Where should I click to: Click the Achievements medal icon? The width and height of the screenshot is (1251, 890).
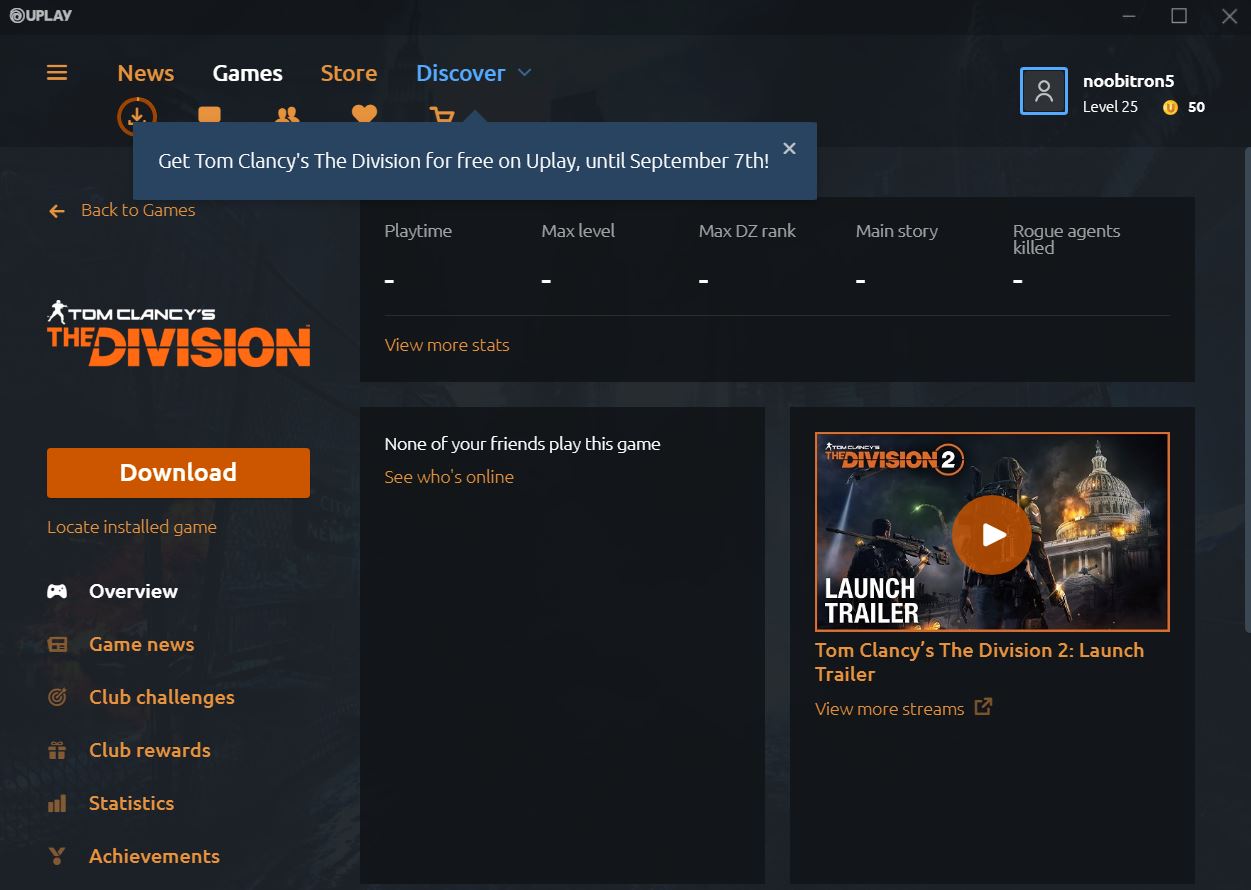pyautogui.click(x=58, y=856)
